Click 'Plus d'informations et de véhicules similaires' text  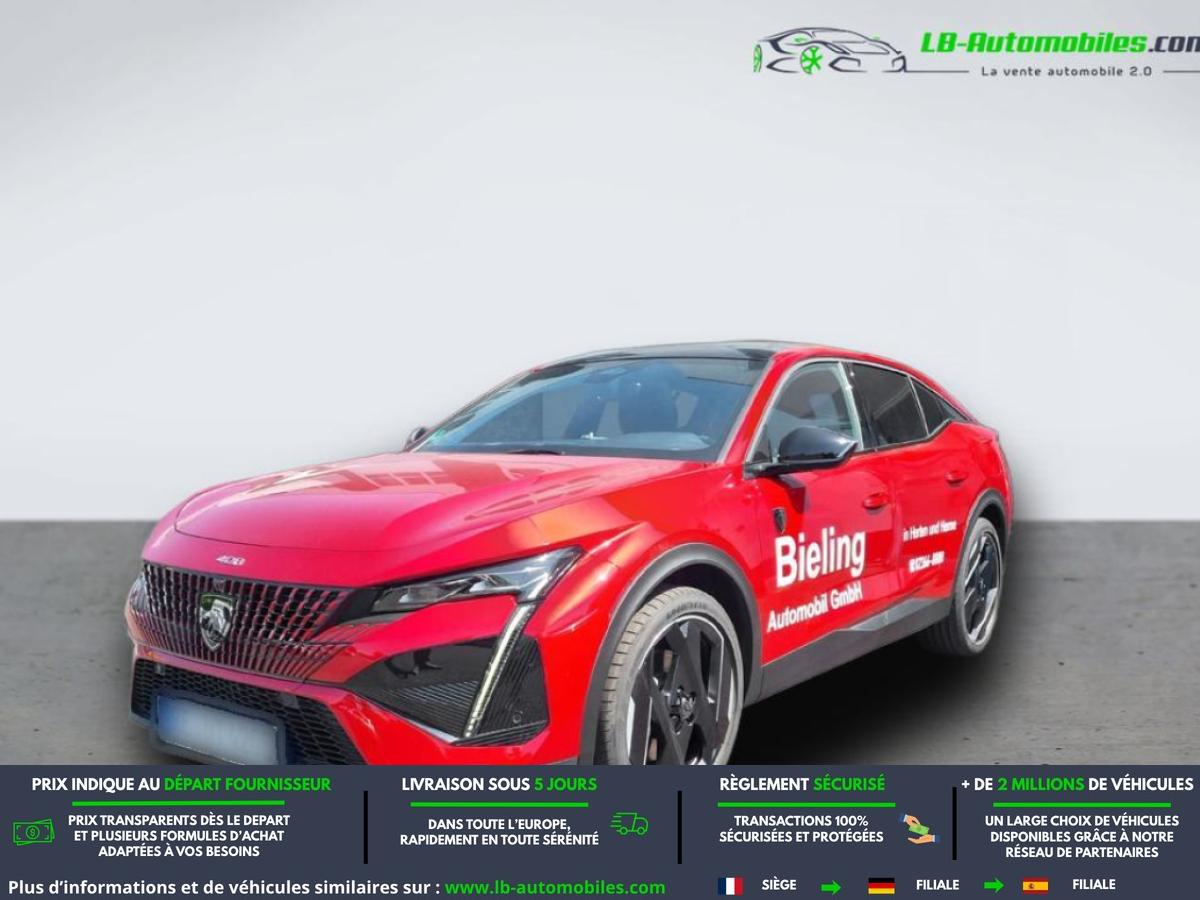click(x=224, y=887)
